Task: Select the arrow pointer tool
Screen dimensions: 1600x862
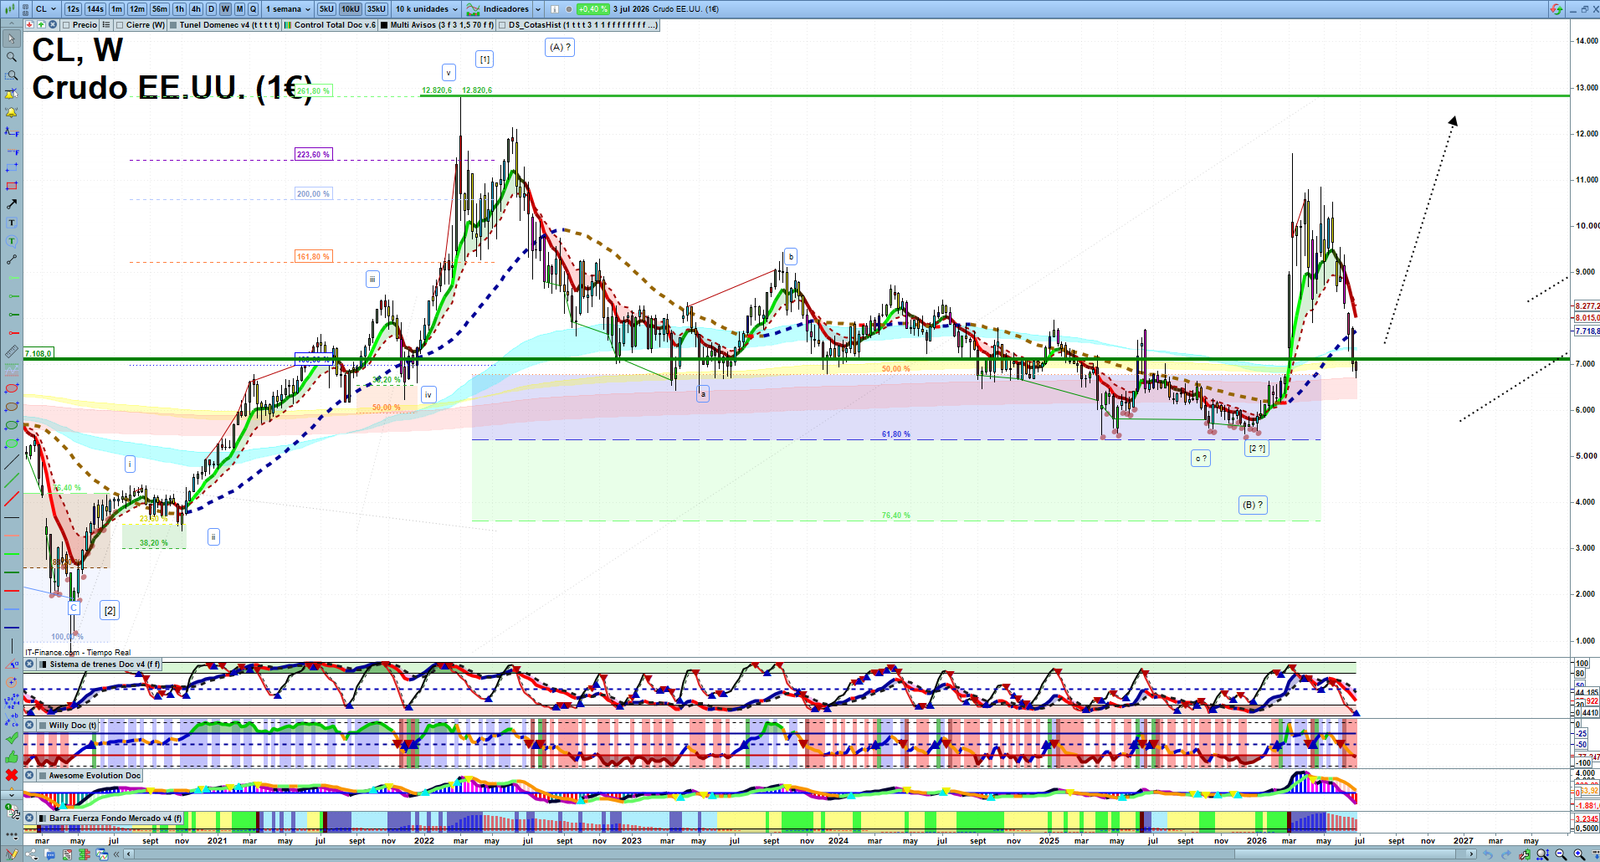Action: (12, 38)
